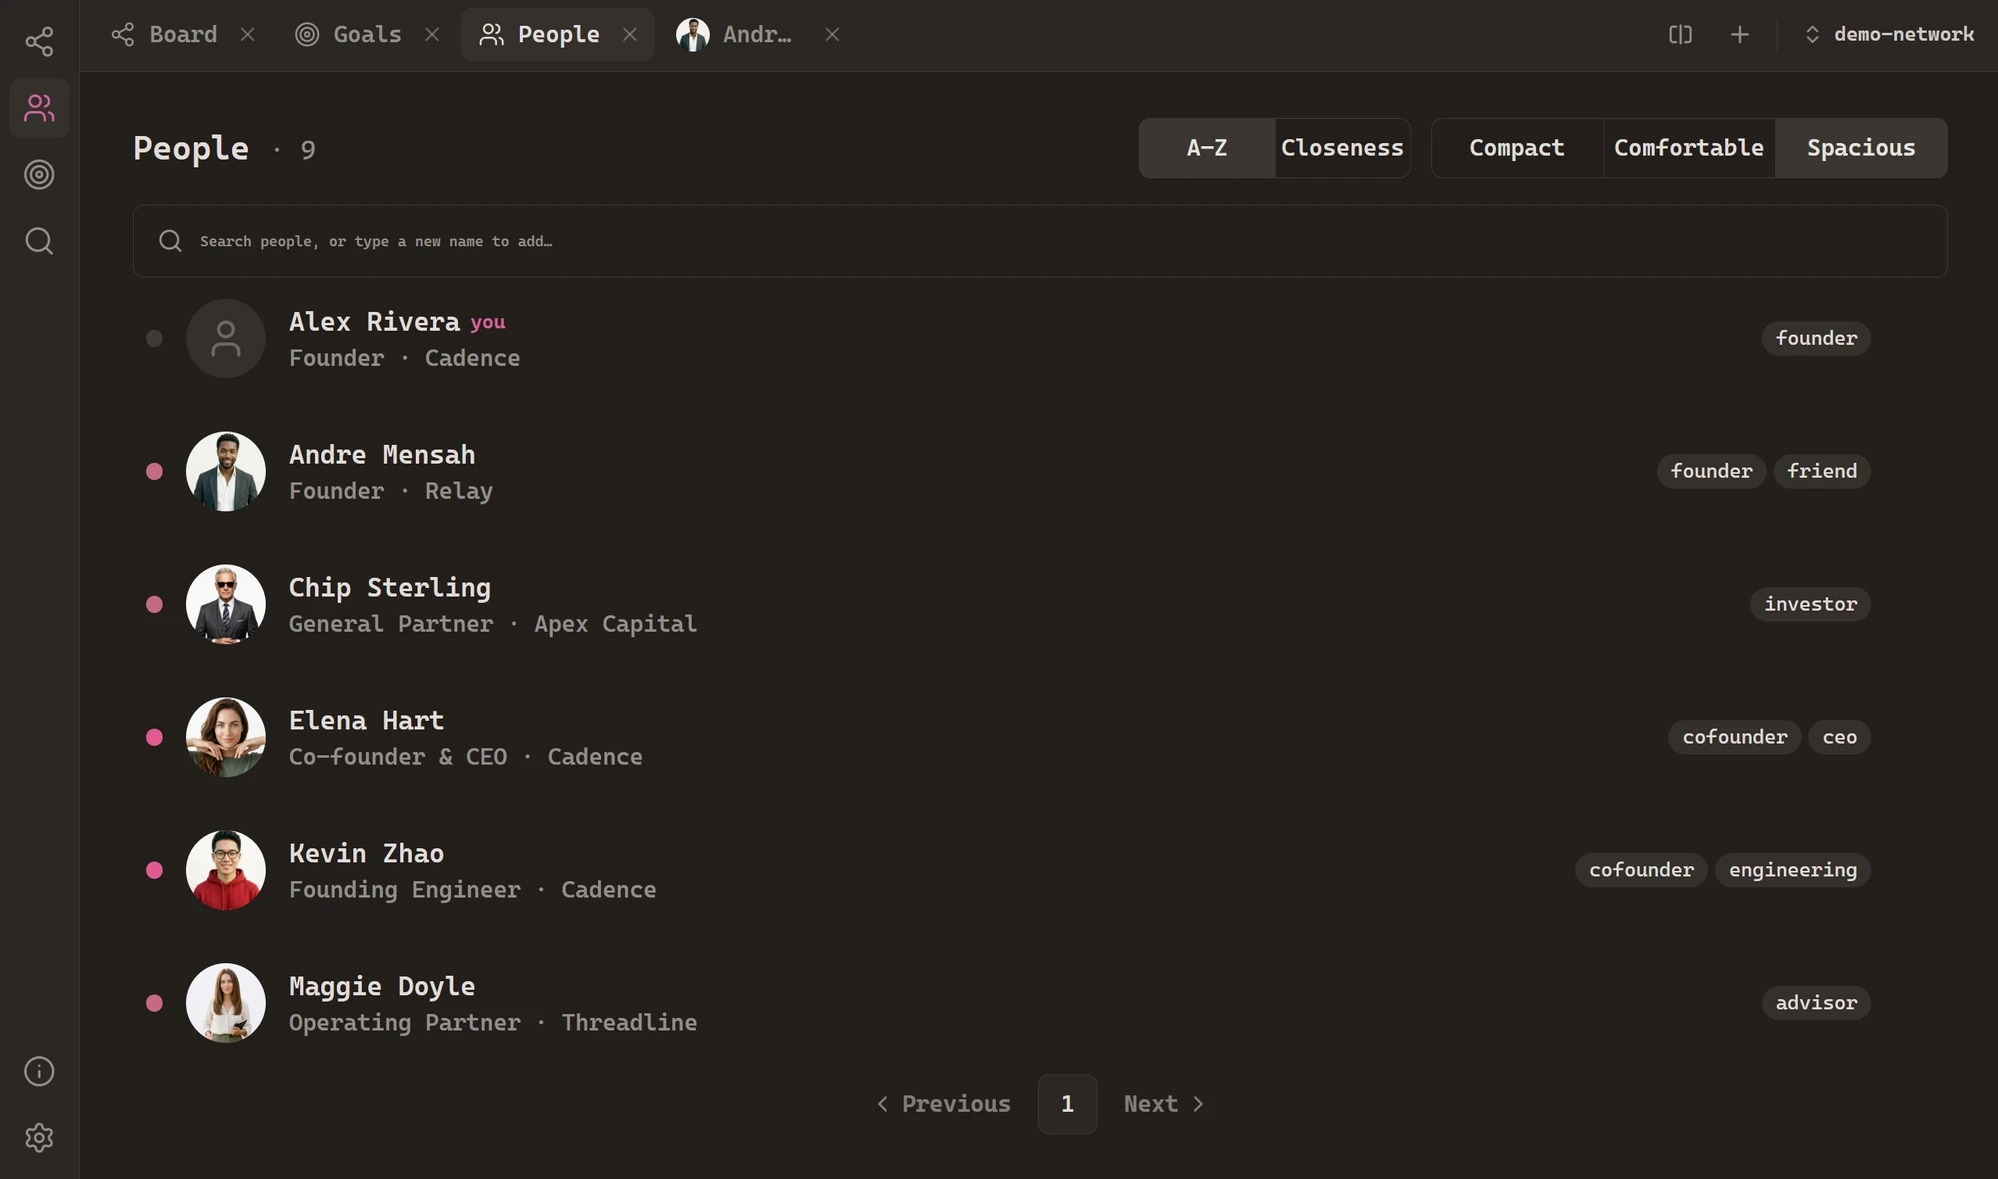
Task: Sort people by Closeness
Action: point(1342,148)
